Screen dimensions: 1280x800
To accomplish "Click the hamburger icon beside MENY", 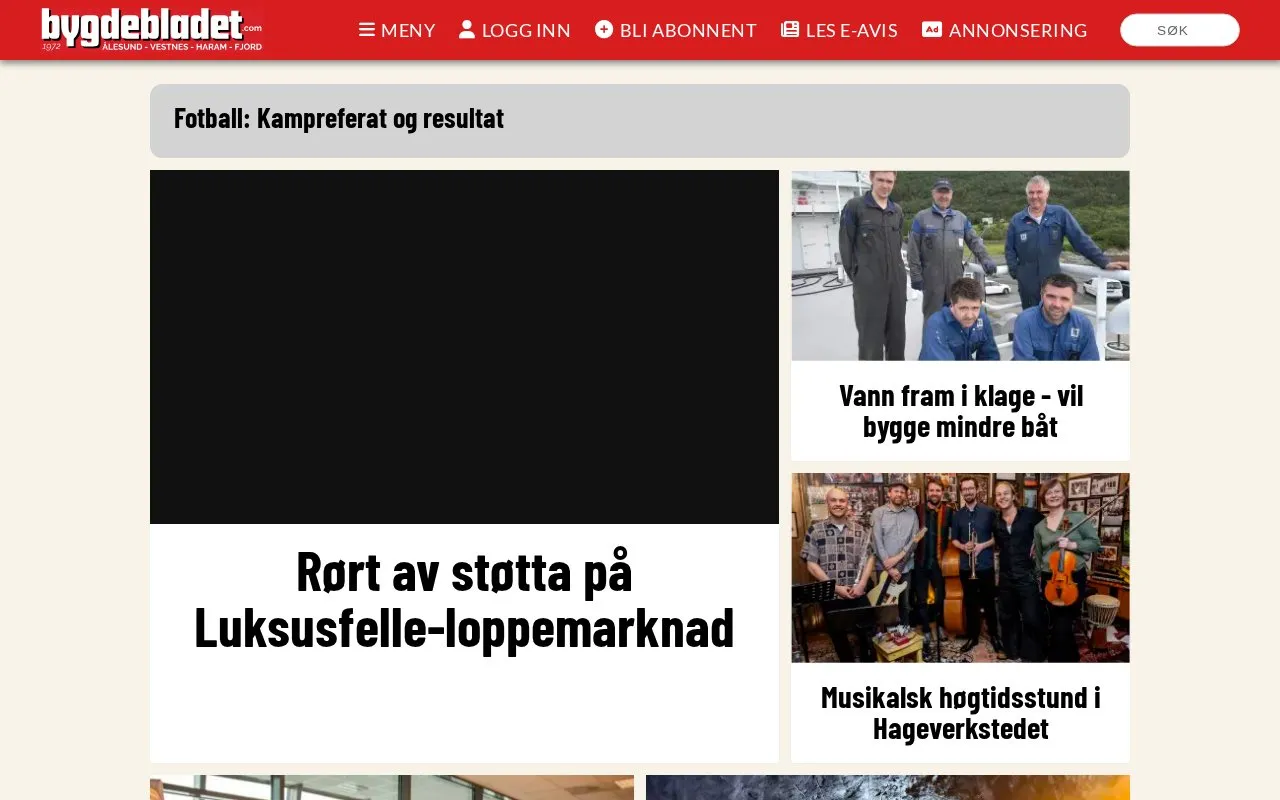I will coord(367,30).
